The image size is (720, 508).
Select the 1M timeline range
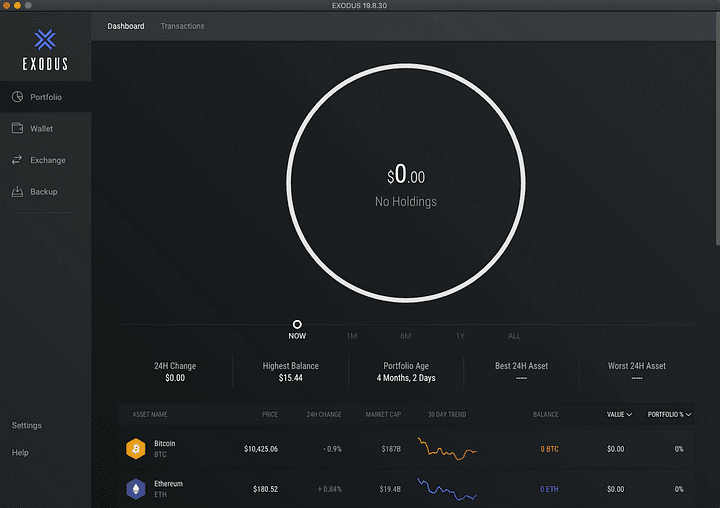coord(352,336)
